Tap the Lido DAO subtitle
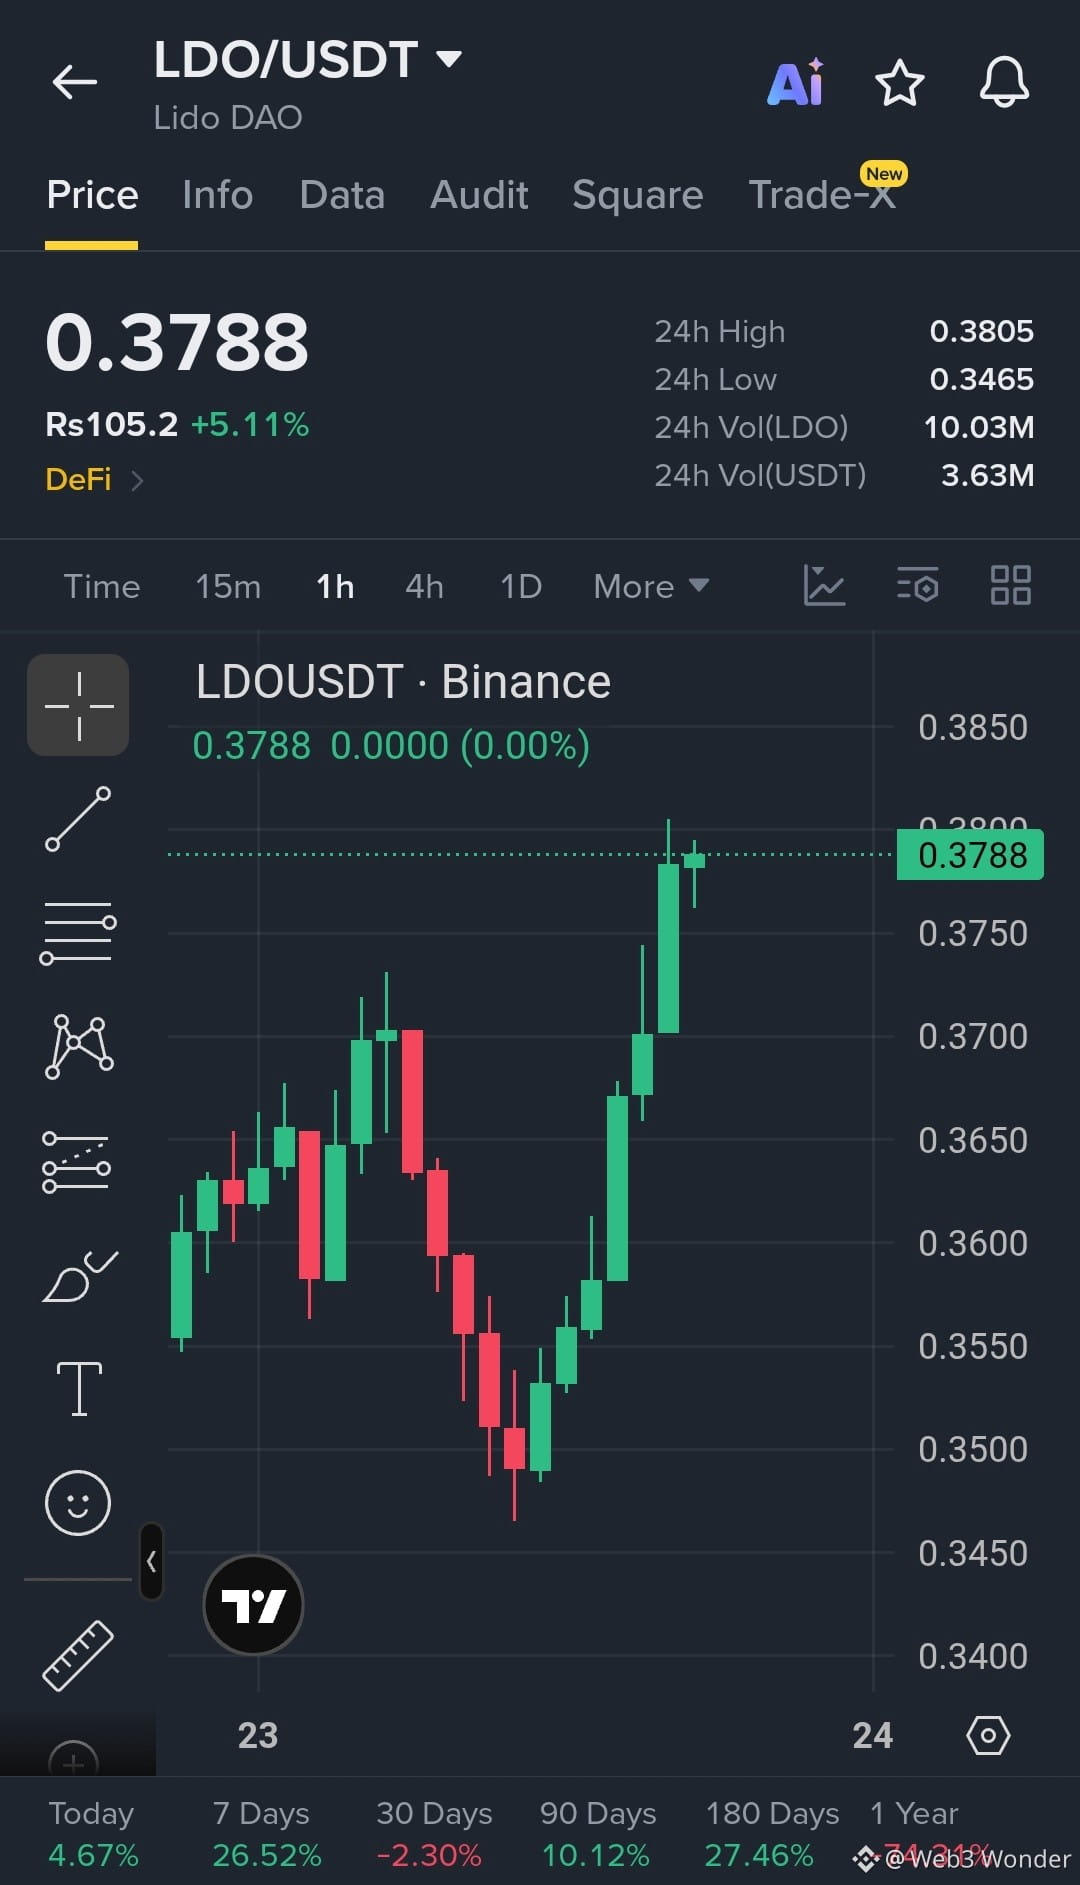This screenshot has width=1080, height=1885. [x=228, y=118]
